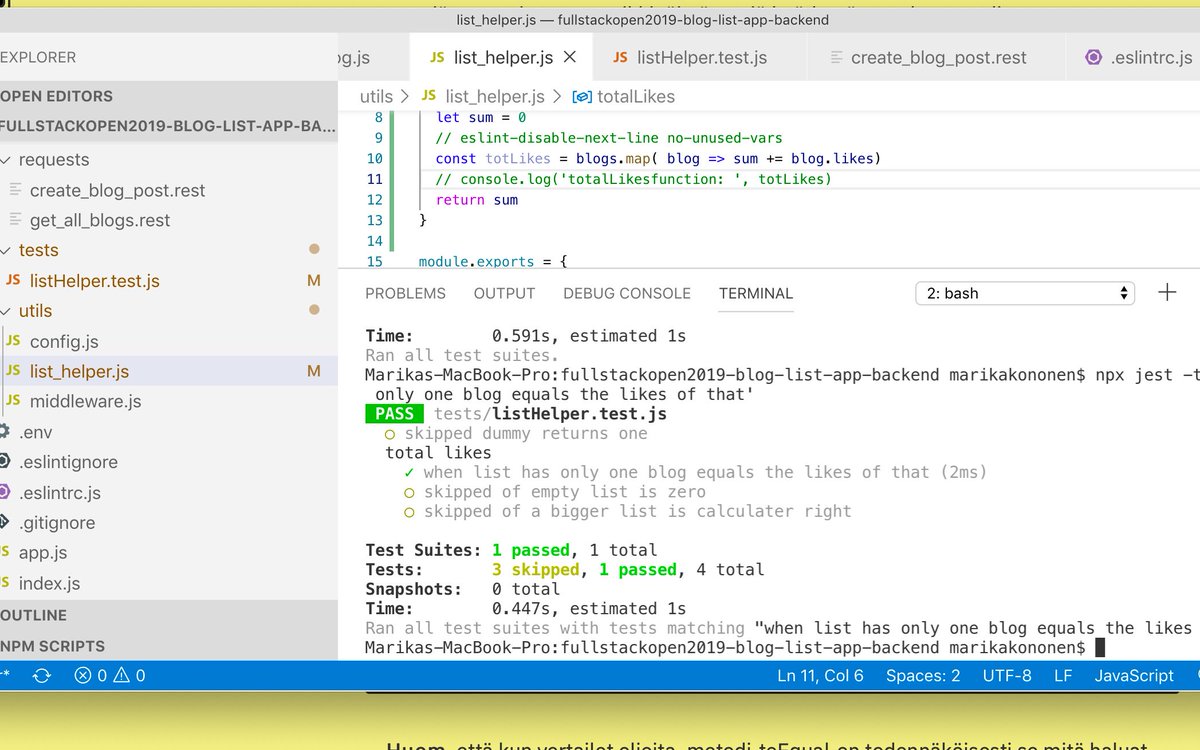Click 'Test Suites: 1 passed, 1 total' line
Screen dimensions: 1200x750
point(511,550)
